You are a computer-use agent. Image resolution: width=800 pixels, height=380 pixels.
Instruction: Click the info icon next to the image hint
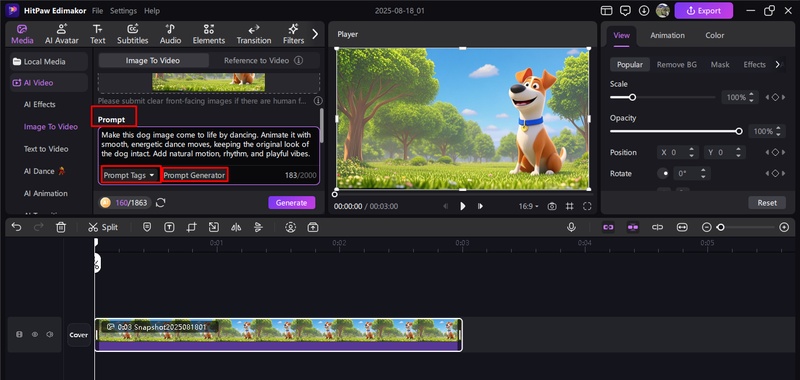click(x=318, y=101)
